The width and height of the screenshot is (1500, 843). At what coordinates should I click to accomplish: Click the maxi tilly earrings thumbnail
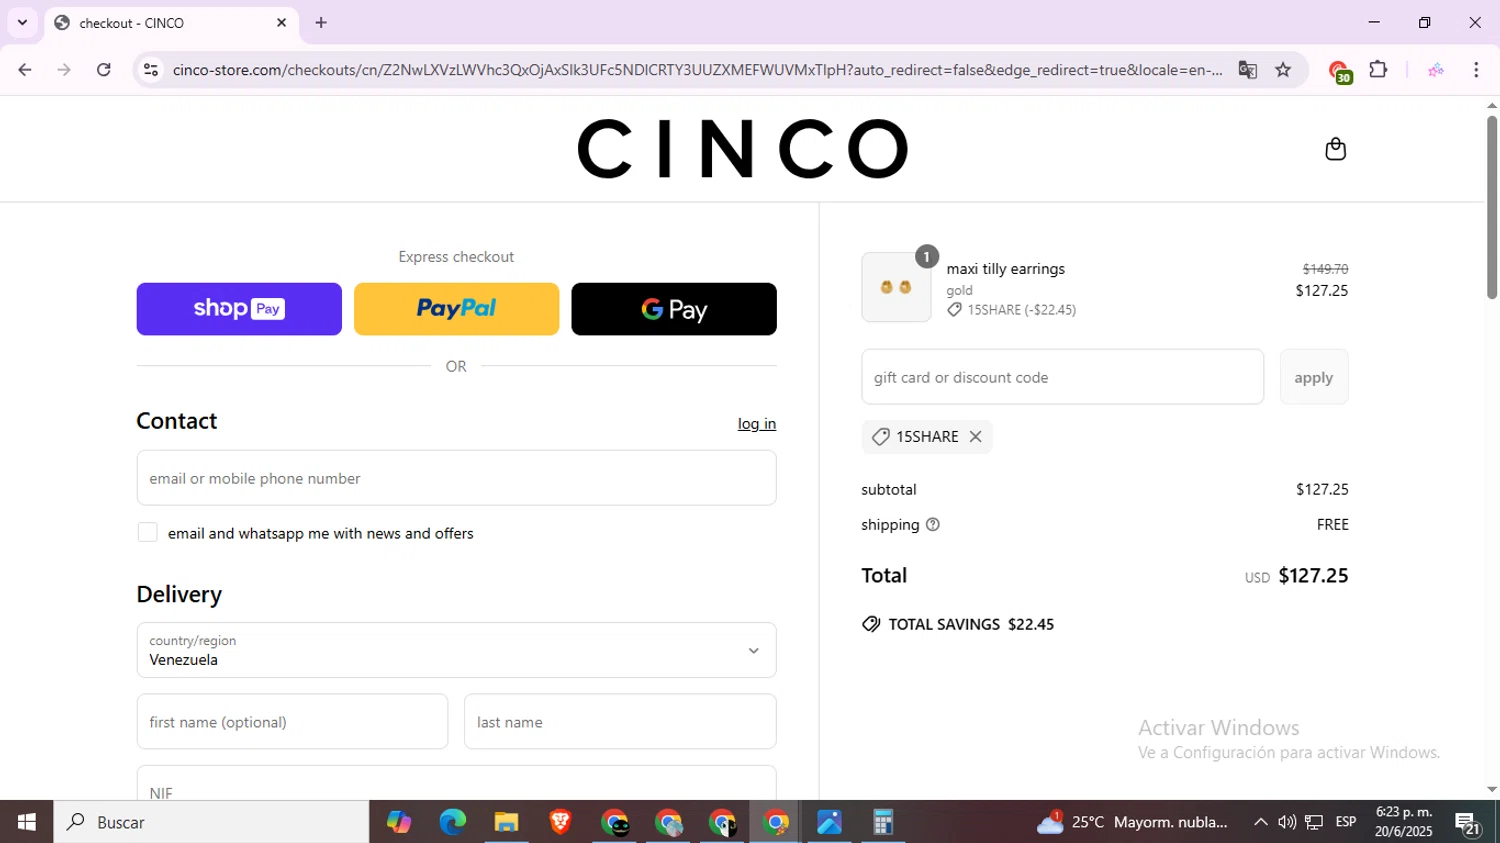(896, 287)
